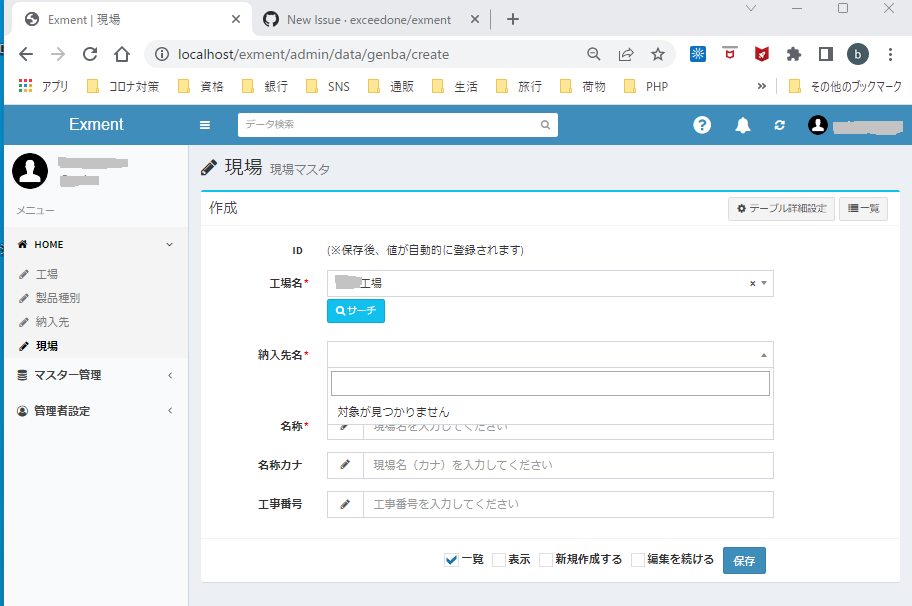Click inside the 納入先名 search box
912x606 pixels.
[550, 383]
